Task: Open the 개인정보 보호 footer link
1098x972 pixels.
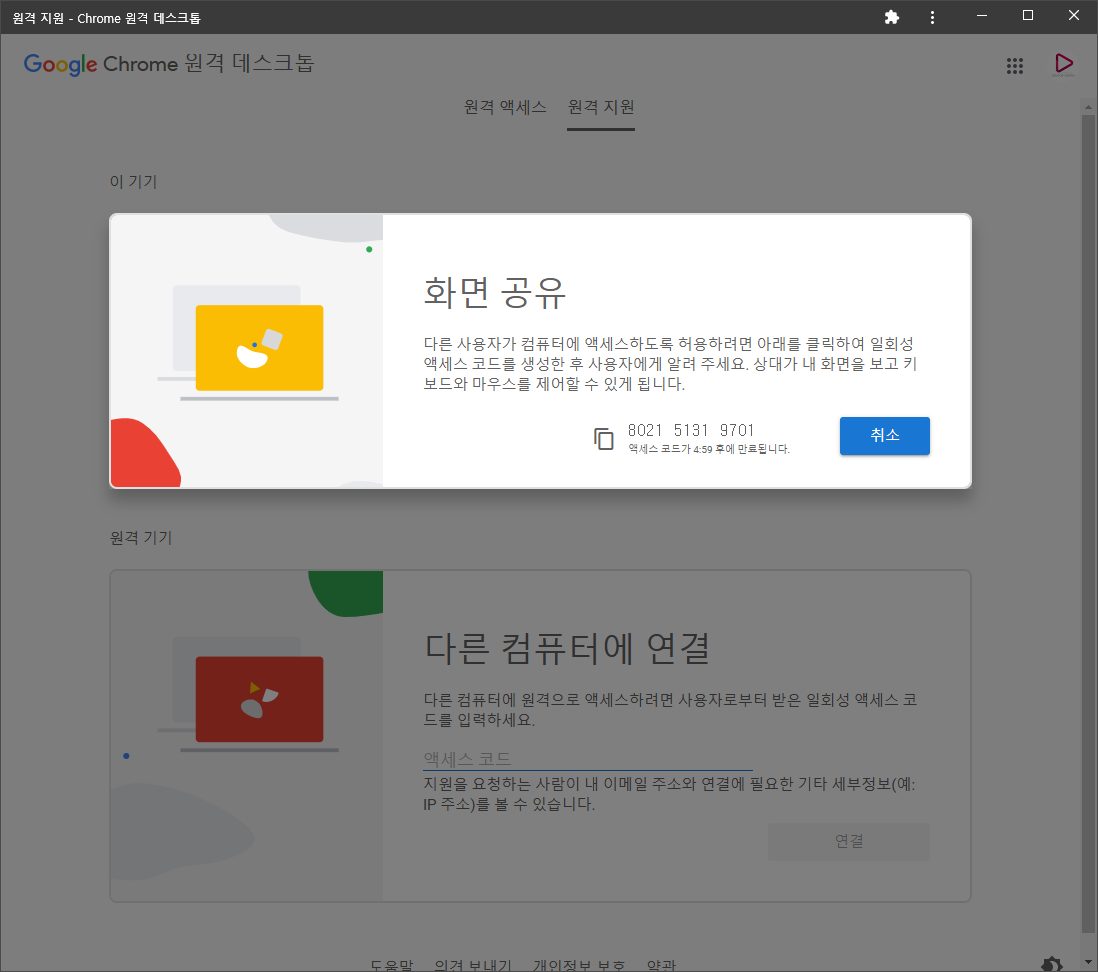Action: pos(579,965)
